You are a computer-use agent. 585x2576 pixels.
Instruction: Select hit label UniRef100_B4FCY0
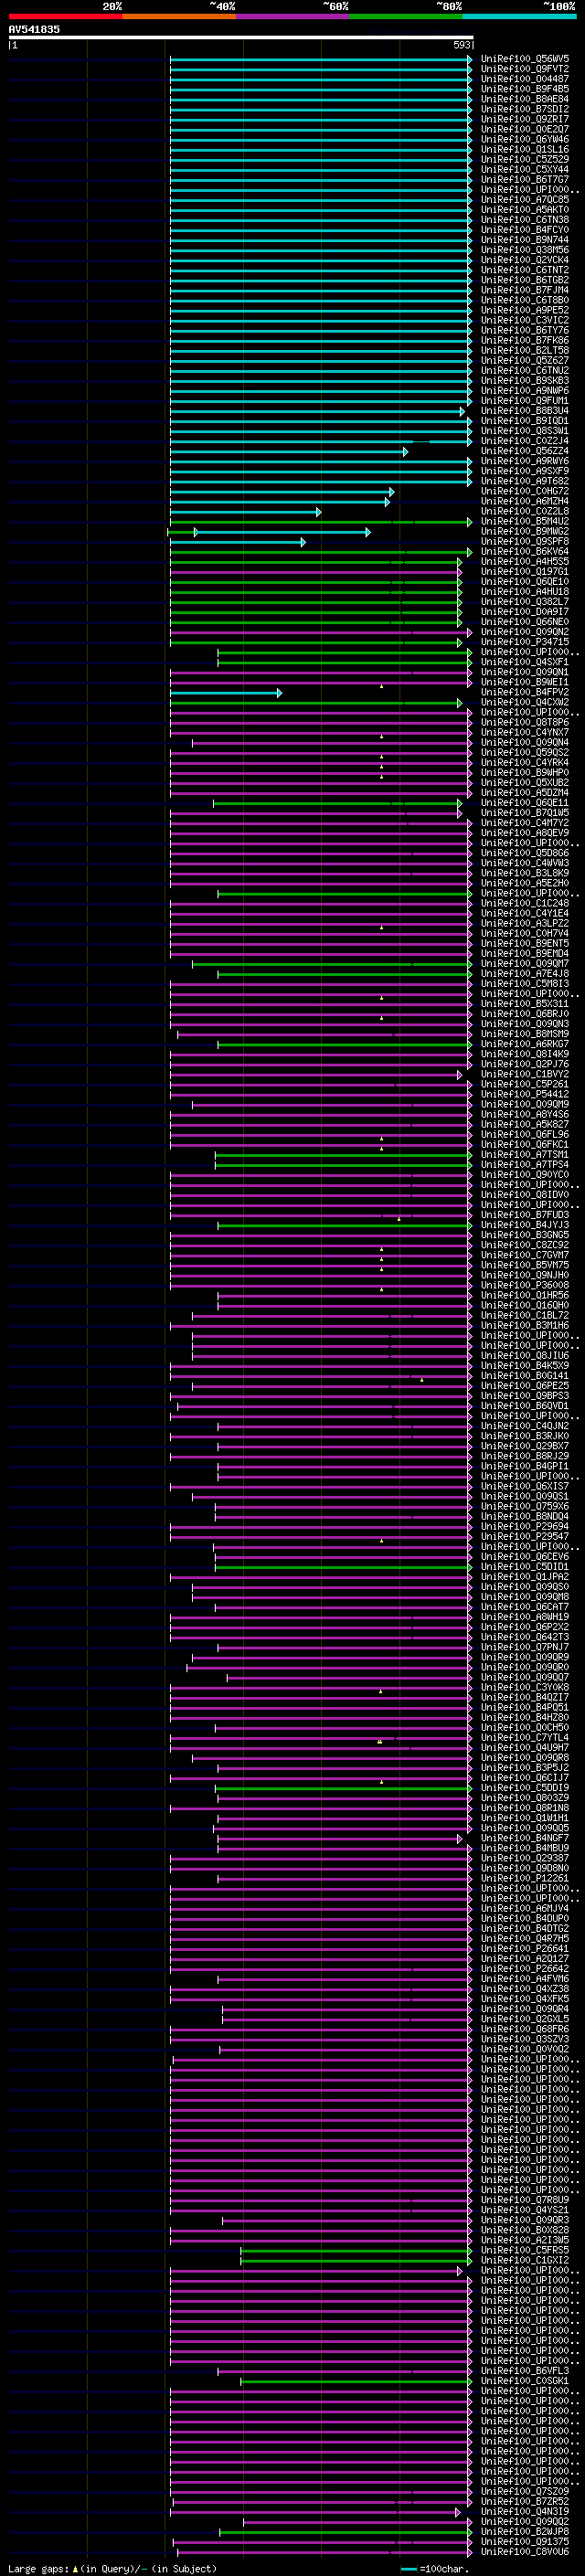click(525, 230)
